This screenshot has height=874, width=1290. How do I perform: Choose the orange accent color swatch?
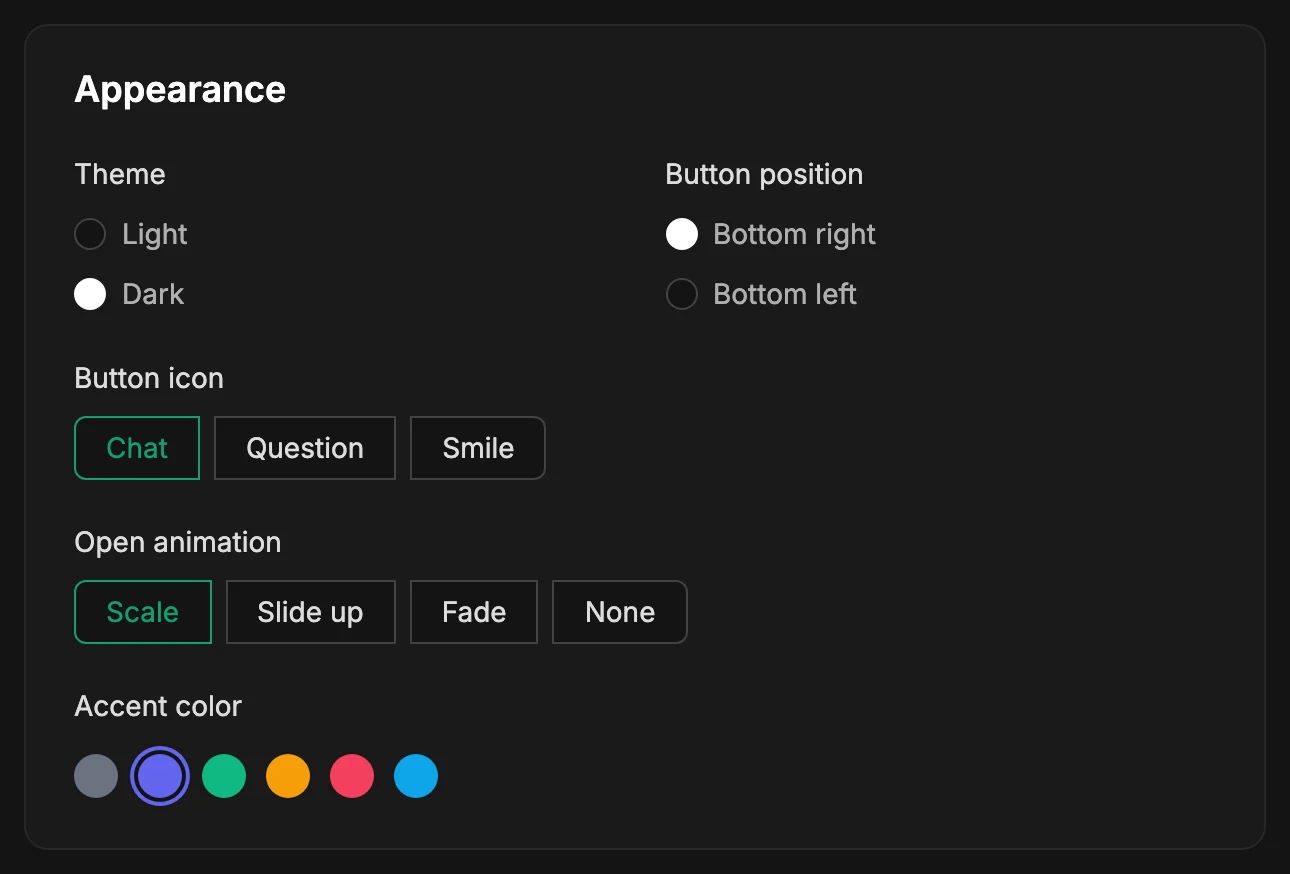tap(288, 776)
